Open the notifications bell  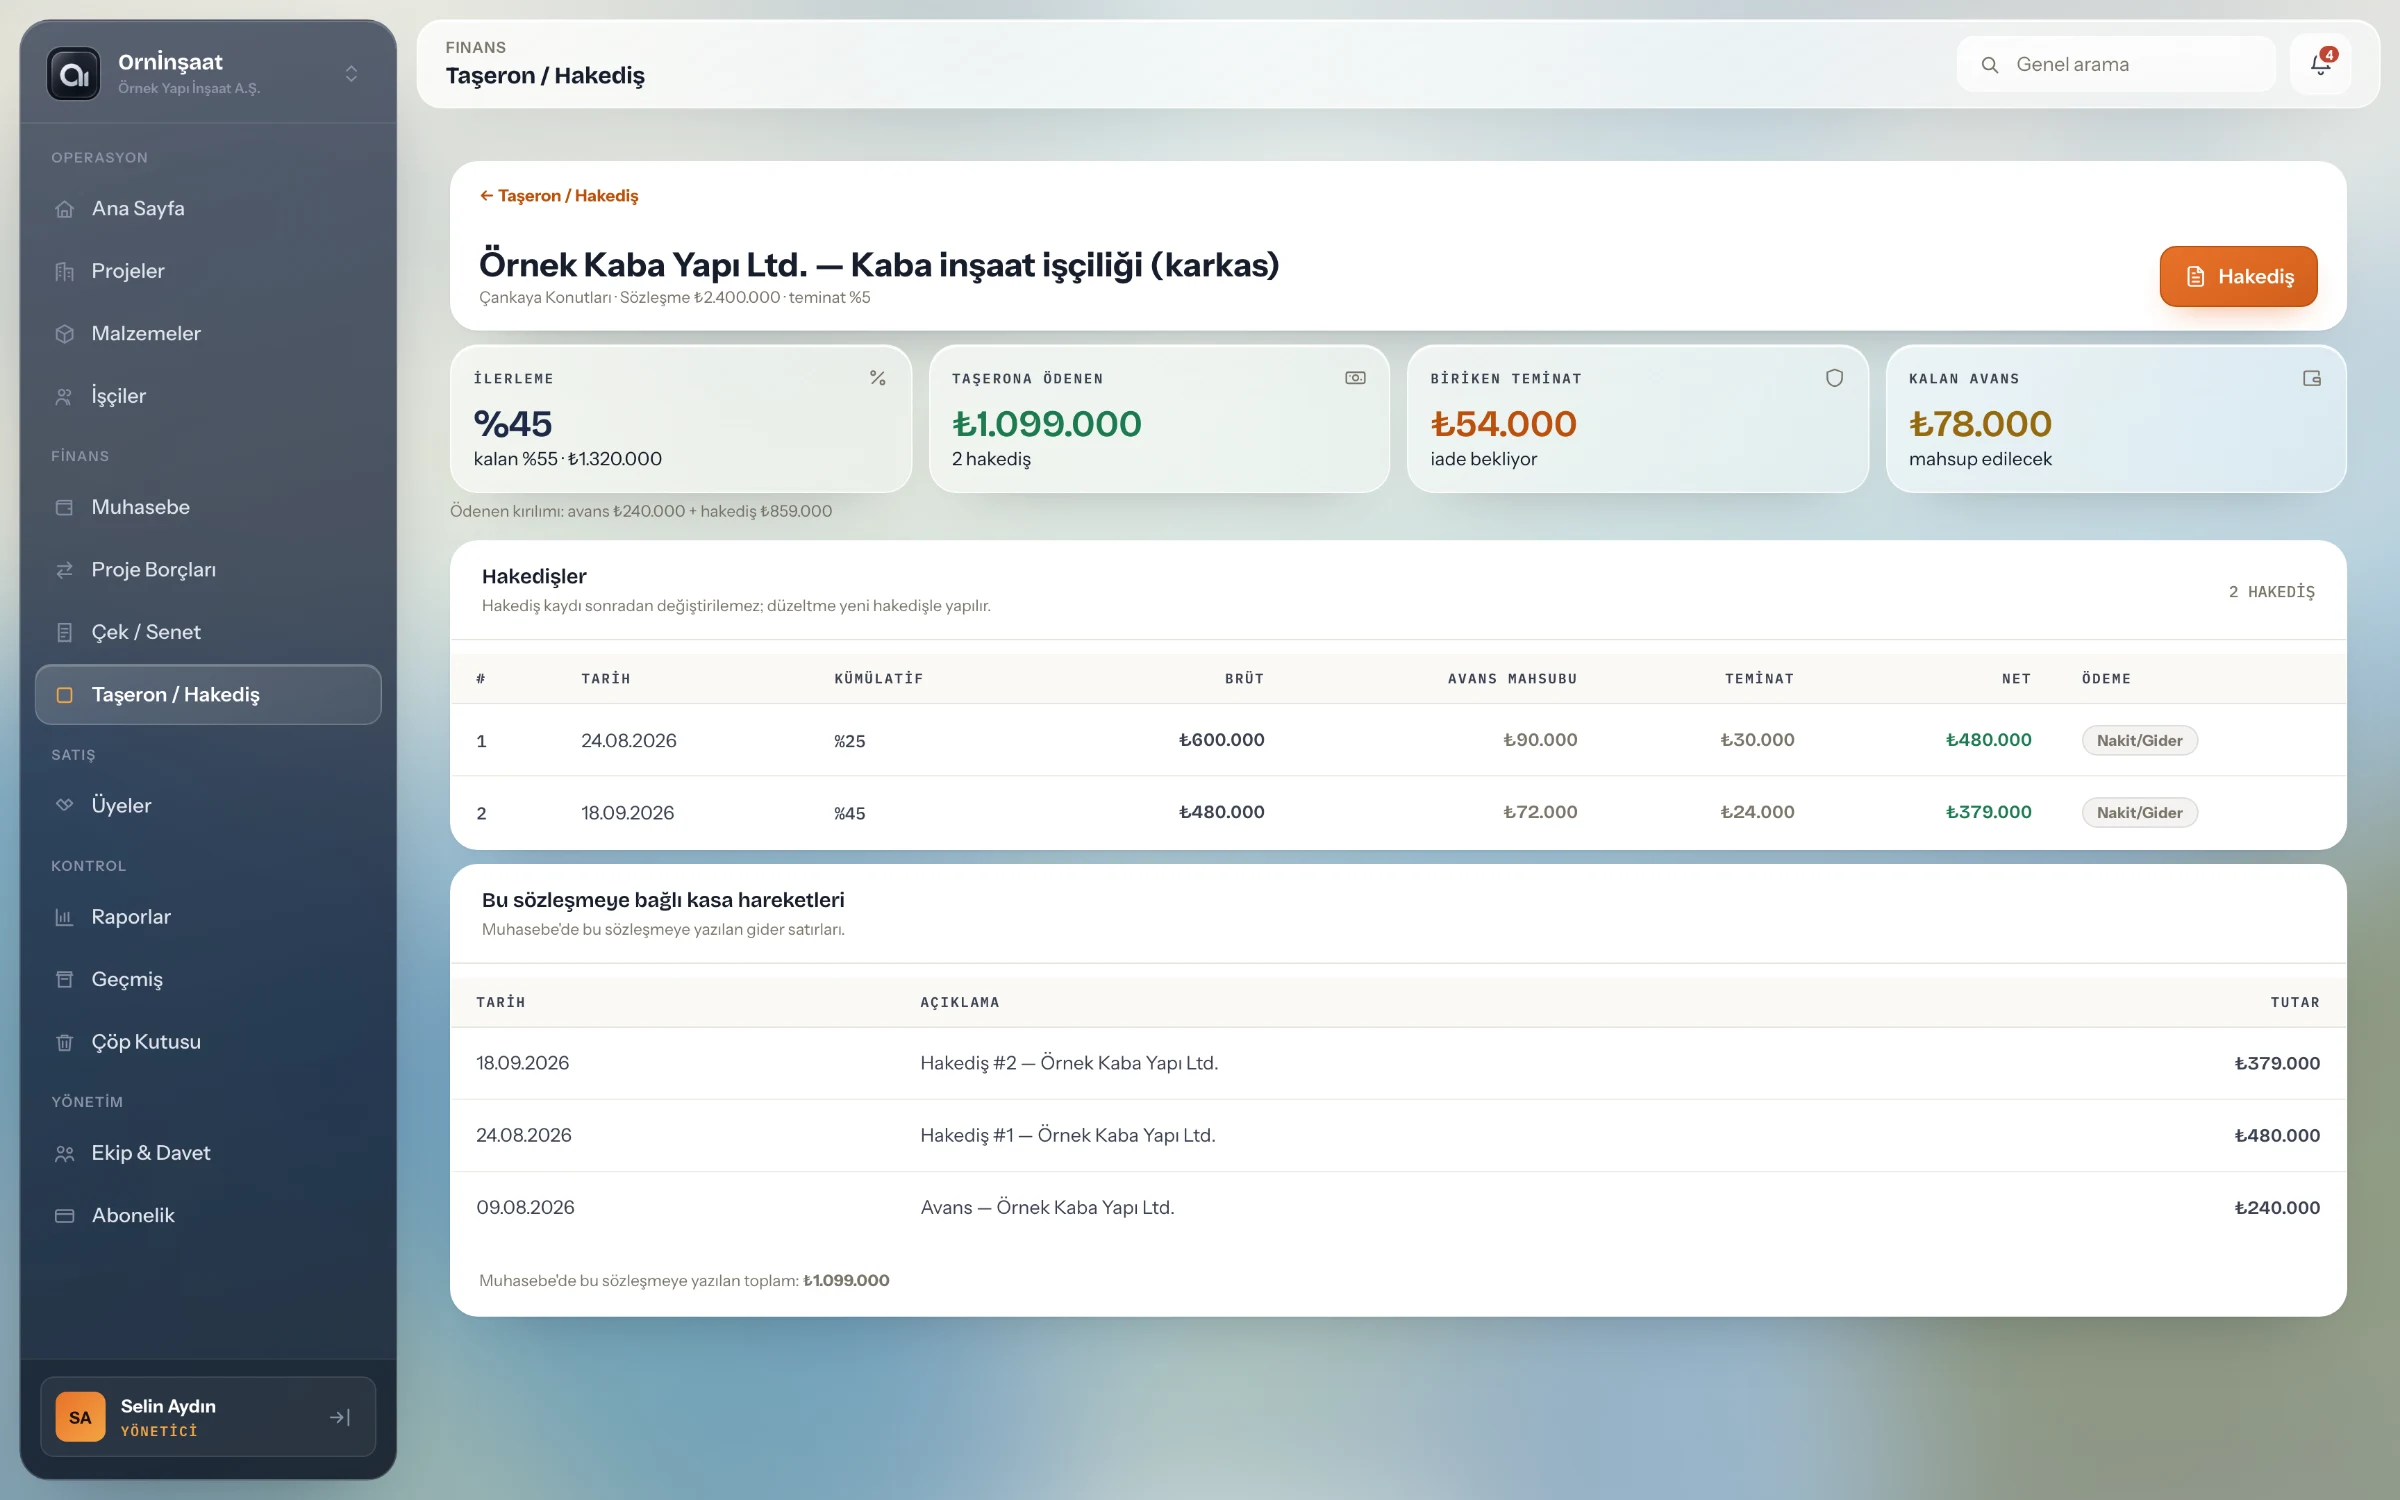[2321, 65]
